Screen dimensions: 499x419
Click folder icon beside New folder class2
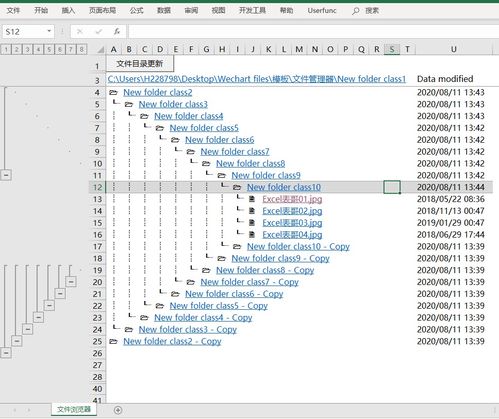[113, 92]
